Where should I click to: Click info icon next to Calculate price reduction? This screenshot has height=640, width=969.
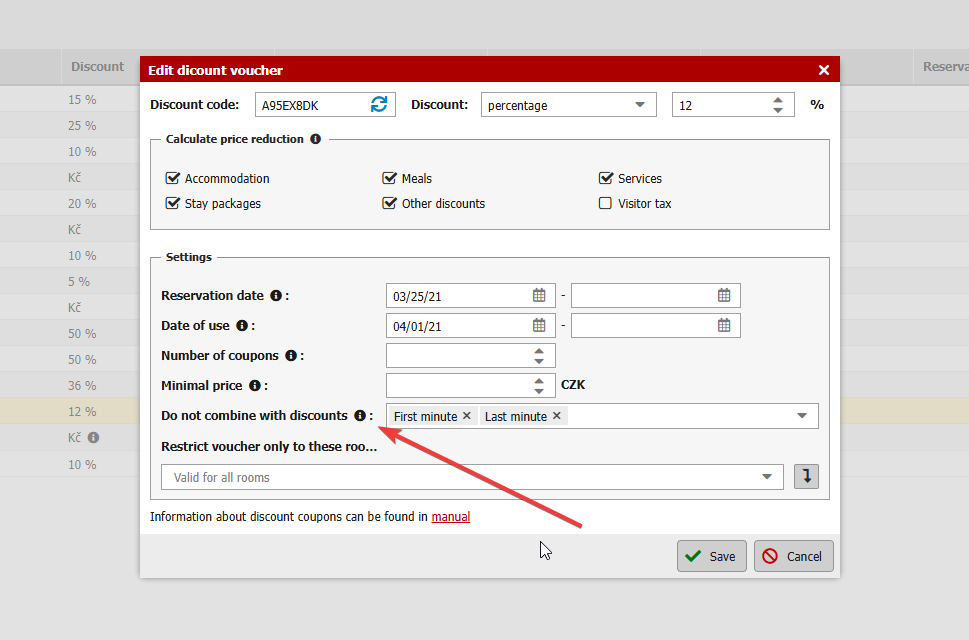click(x=316, y=139)
